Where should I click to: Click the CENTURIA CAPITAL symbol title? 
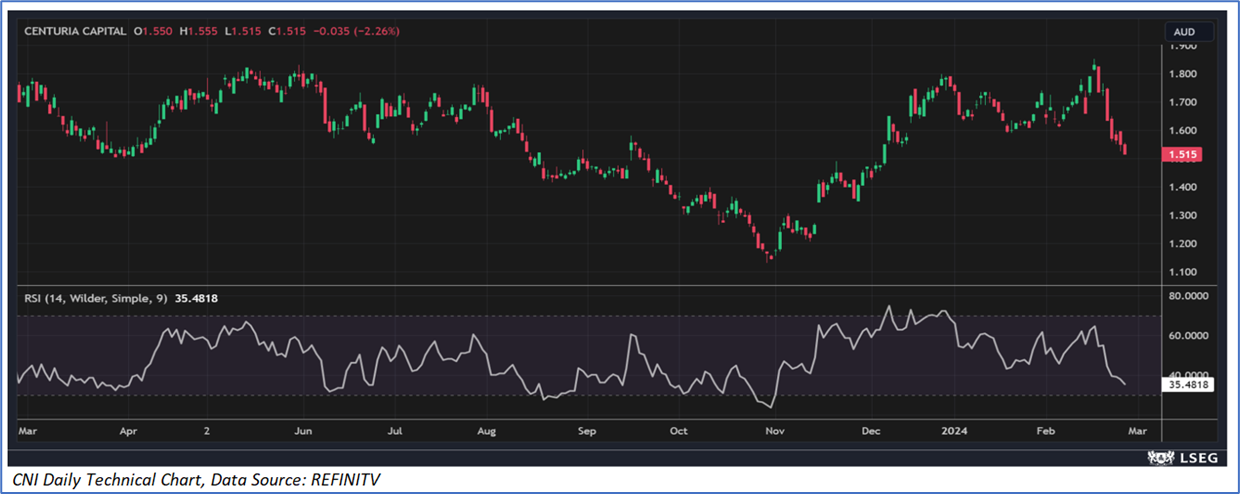(76, 32)
